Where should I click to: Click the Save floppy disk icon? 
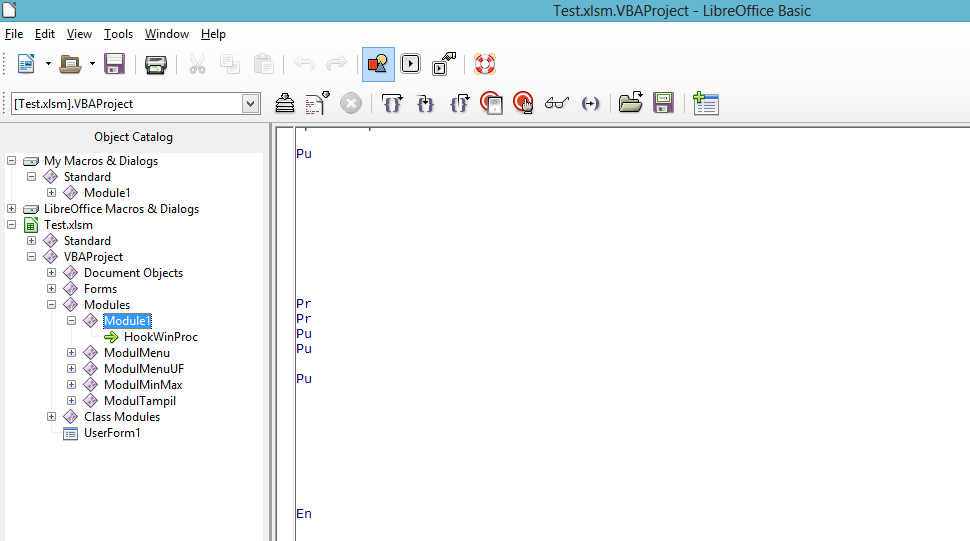coord(114,64)
